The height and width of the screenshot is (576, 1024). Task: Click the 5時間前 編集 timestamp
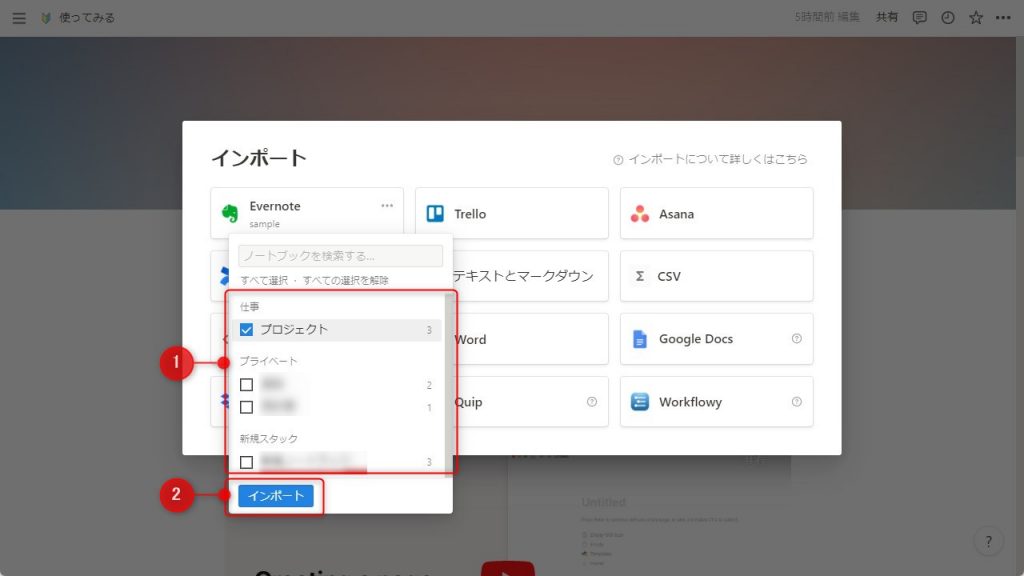[827, 17]
